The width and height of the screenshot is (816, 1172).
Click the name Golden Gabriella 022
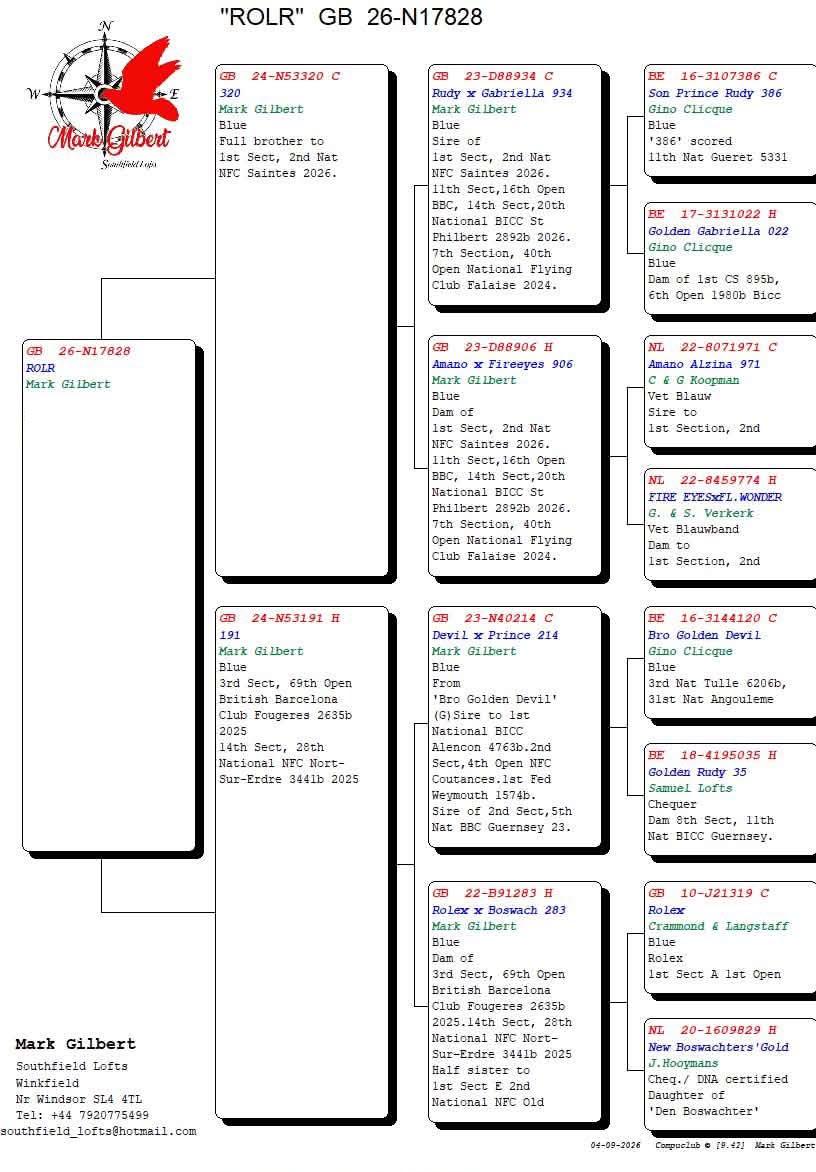click(718, 231)
